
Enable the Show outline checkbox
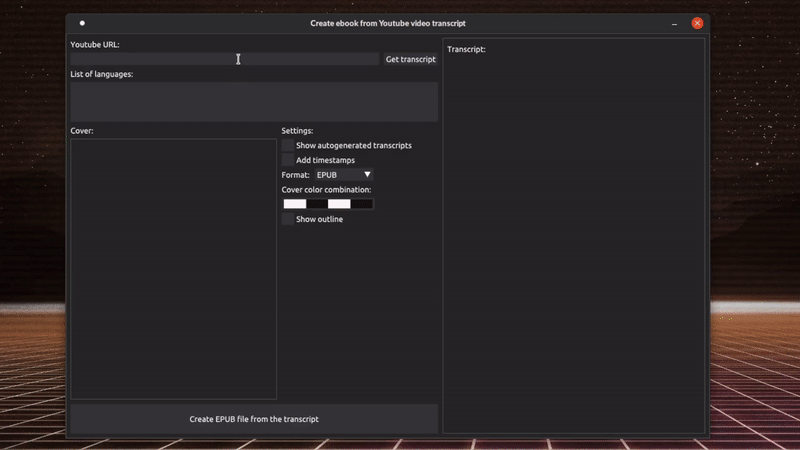click(x=288, y=219)
